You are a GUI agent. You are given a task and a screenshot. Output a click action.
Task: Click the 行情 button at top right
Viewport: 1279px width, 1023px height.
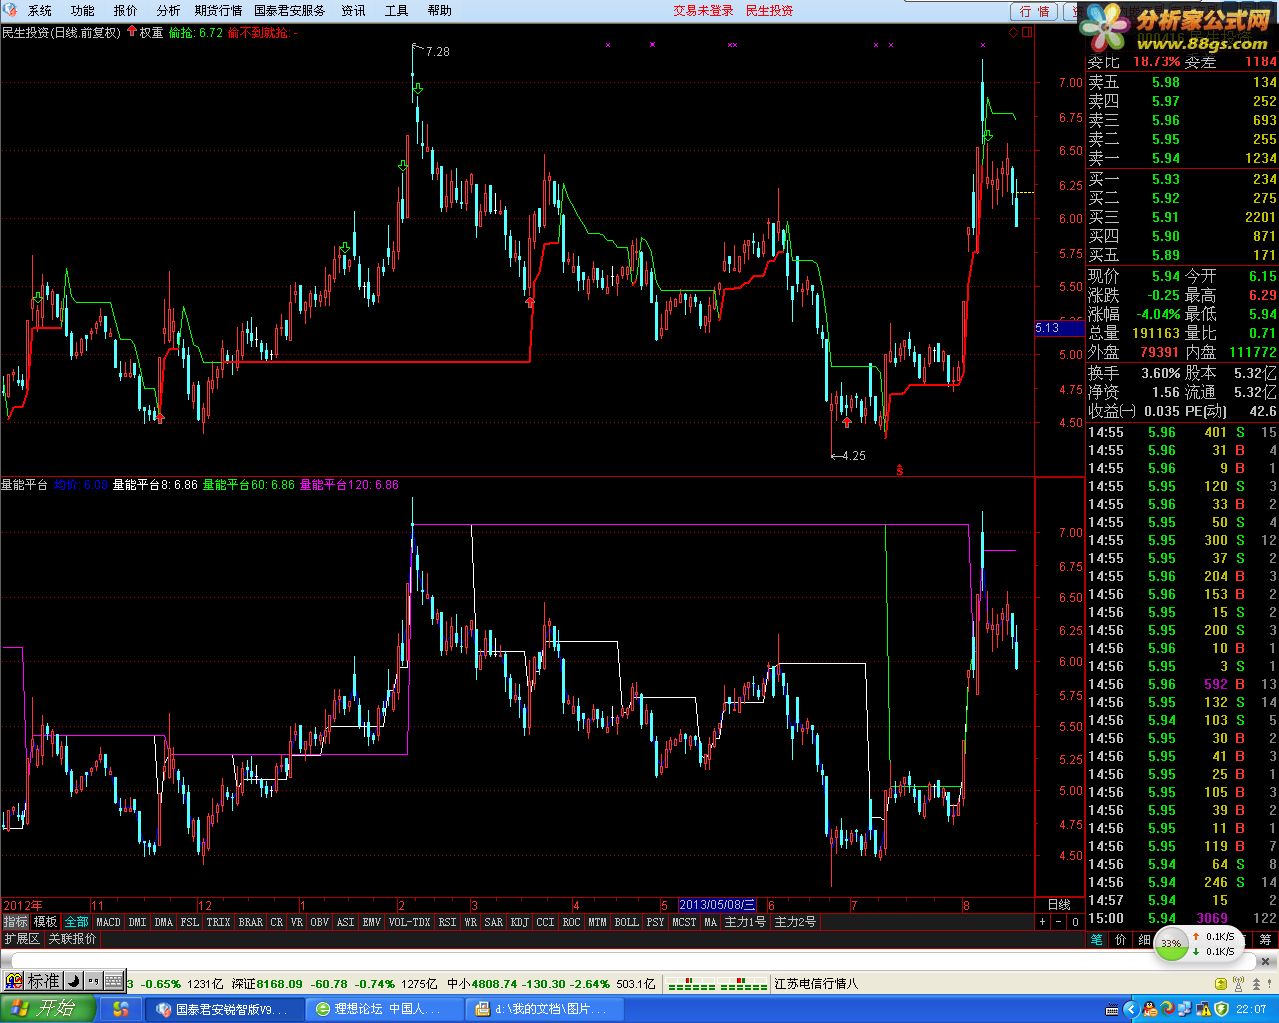click(1034, 11)
